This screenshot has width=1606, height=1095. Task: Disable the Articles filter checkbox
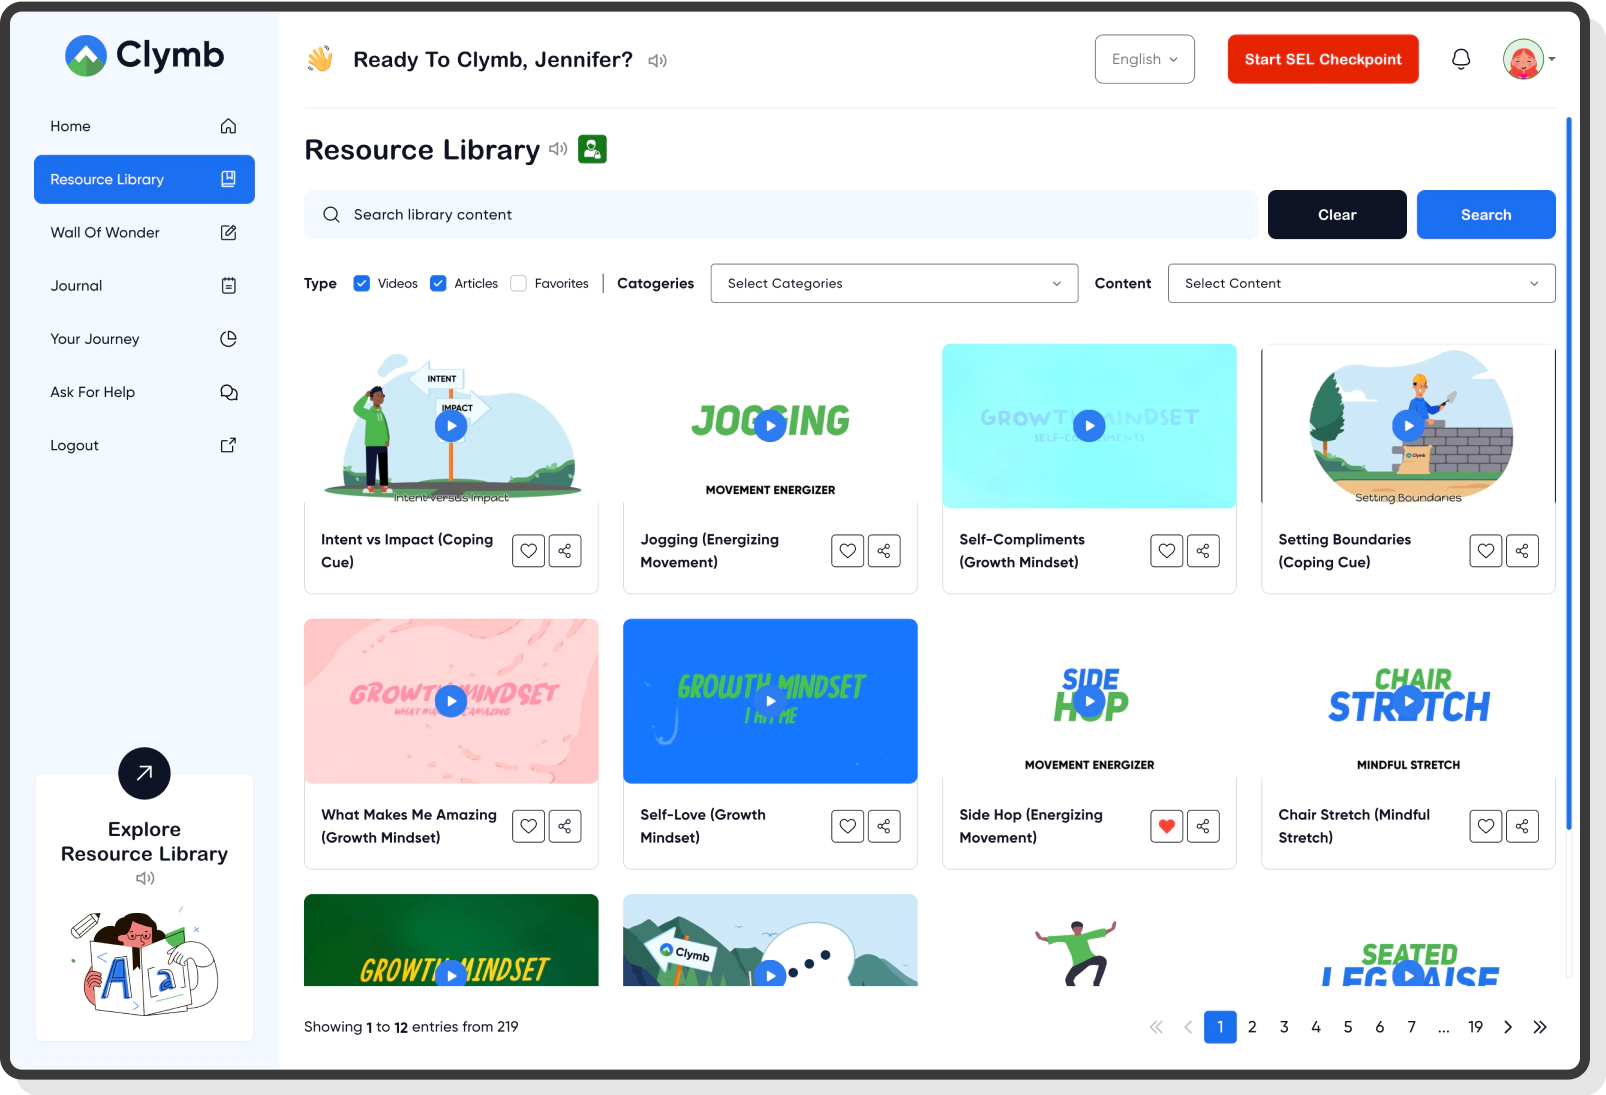(x=438, y=283)
